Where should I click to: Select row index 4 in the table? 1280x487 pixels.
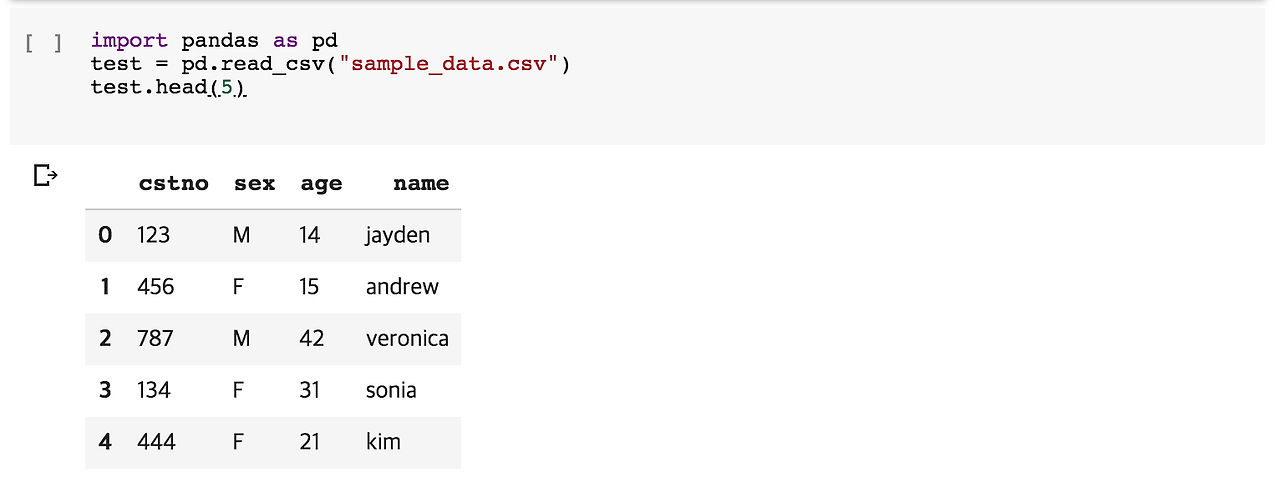coord(105,442)
